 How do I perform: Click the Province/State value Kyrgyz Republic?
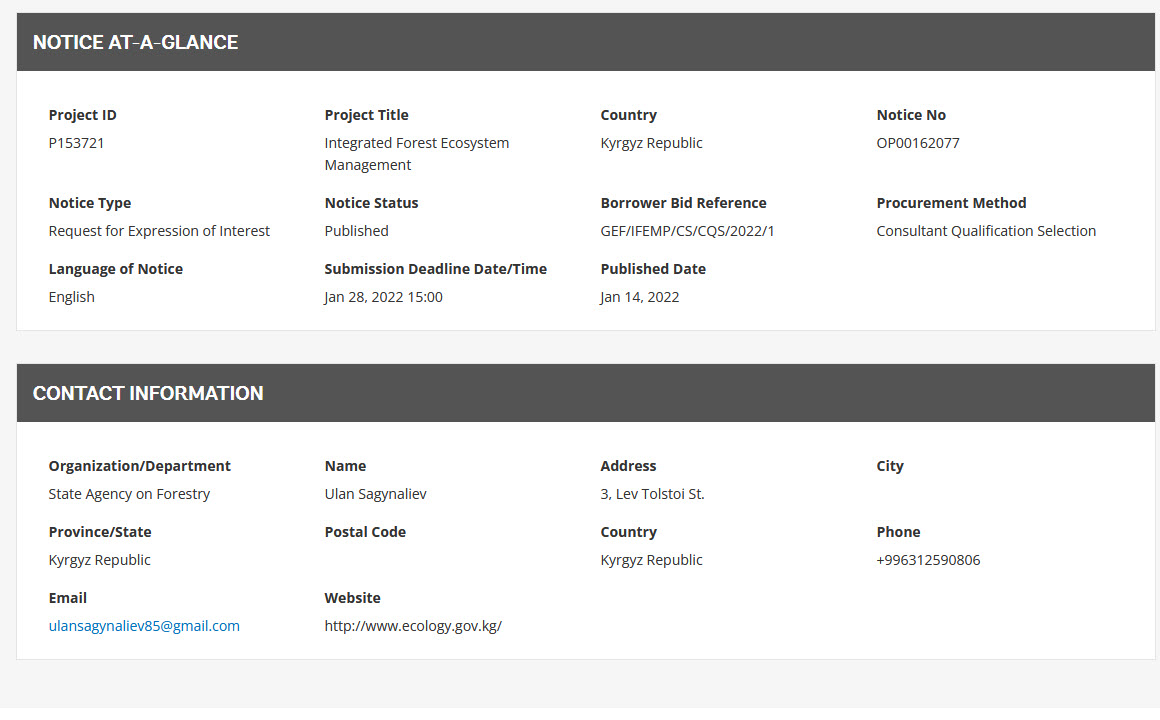[x=99, y=560]
